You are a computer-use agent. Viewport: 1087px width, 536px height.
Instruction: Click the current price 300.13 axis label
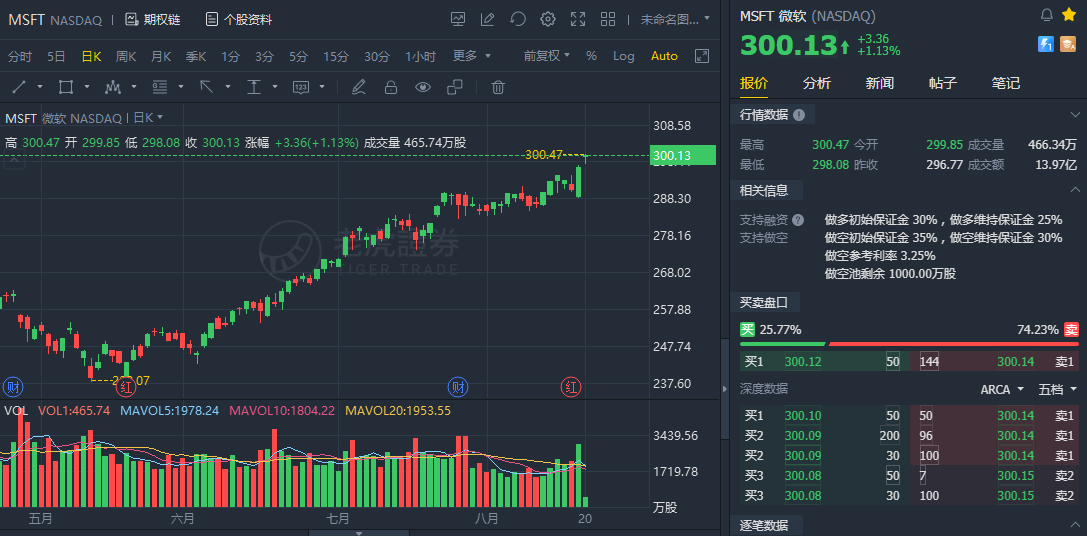683,155
